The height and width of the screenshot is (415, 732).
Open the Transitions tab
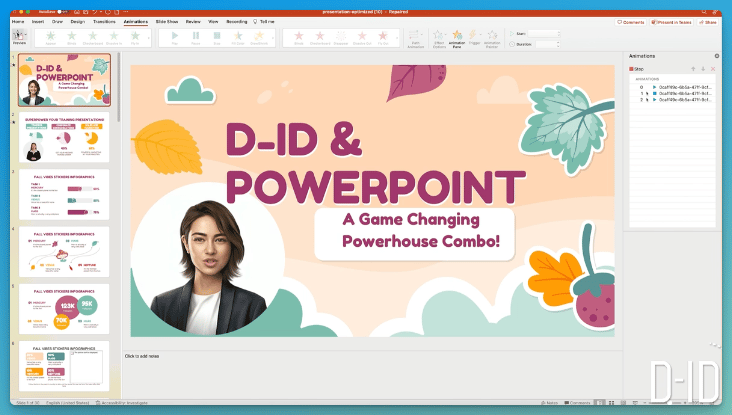point(105,21)
